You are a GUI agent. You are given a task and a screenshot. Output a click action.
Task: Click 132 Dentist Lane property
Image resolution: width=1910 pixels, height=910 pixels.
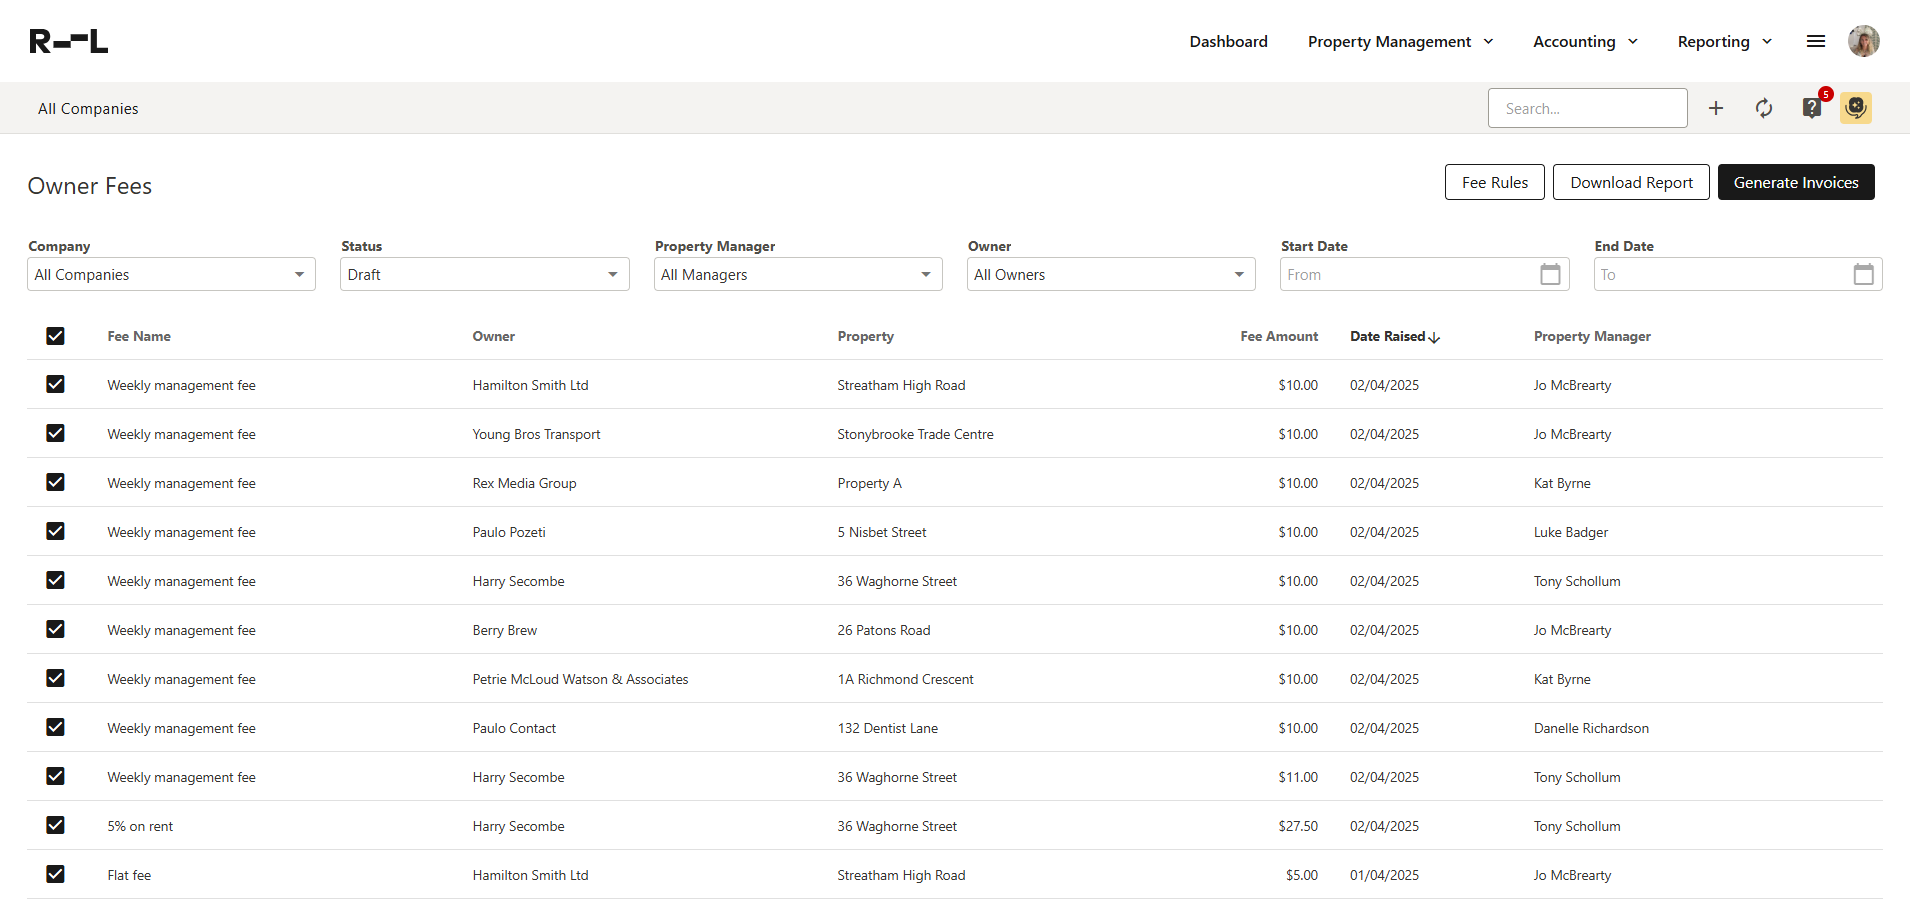(888, 728)
